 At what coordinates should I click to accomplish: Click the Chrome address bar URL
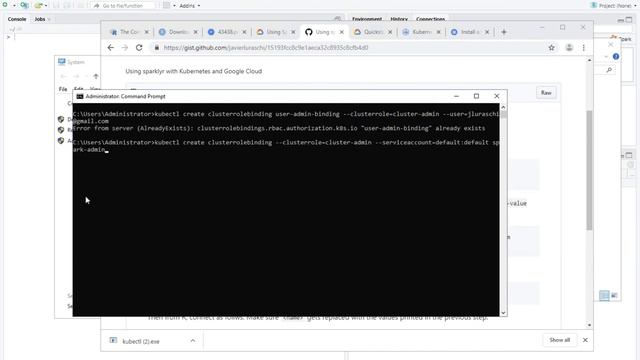[x=266, y=48]
